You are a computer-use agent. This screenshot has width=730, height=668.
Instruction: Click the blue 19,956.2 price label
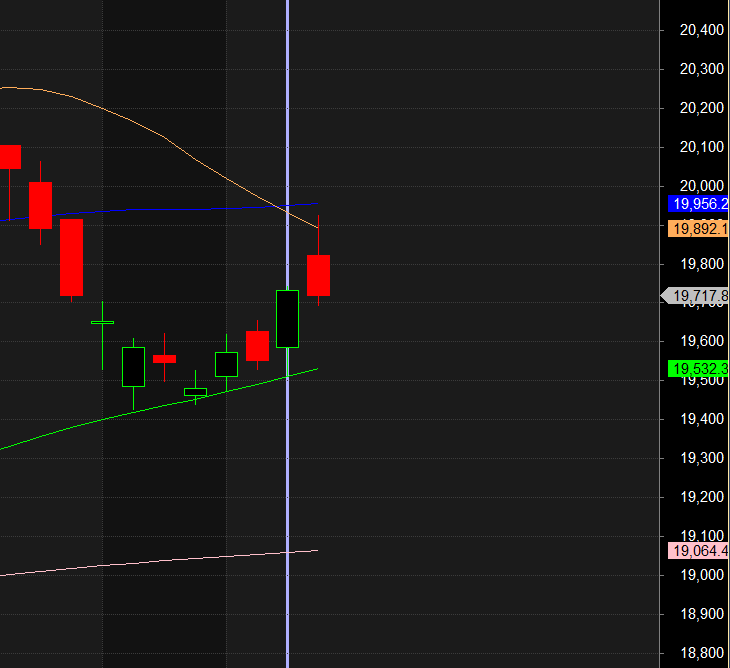[x=698, y=204]
